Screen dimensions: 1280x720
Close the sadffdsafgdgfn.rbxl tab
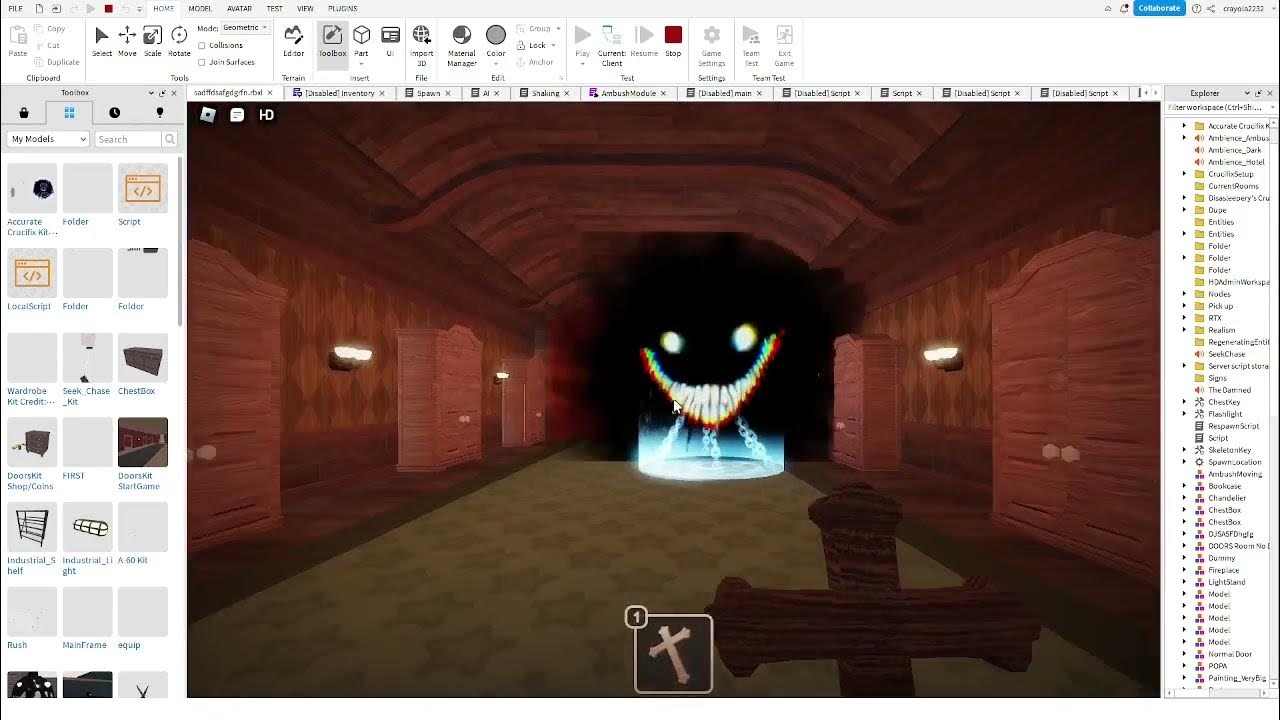tap(270, 93)
